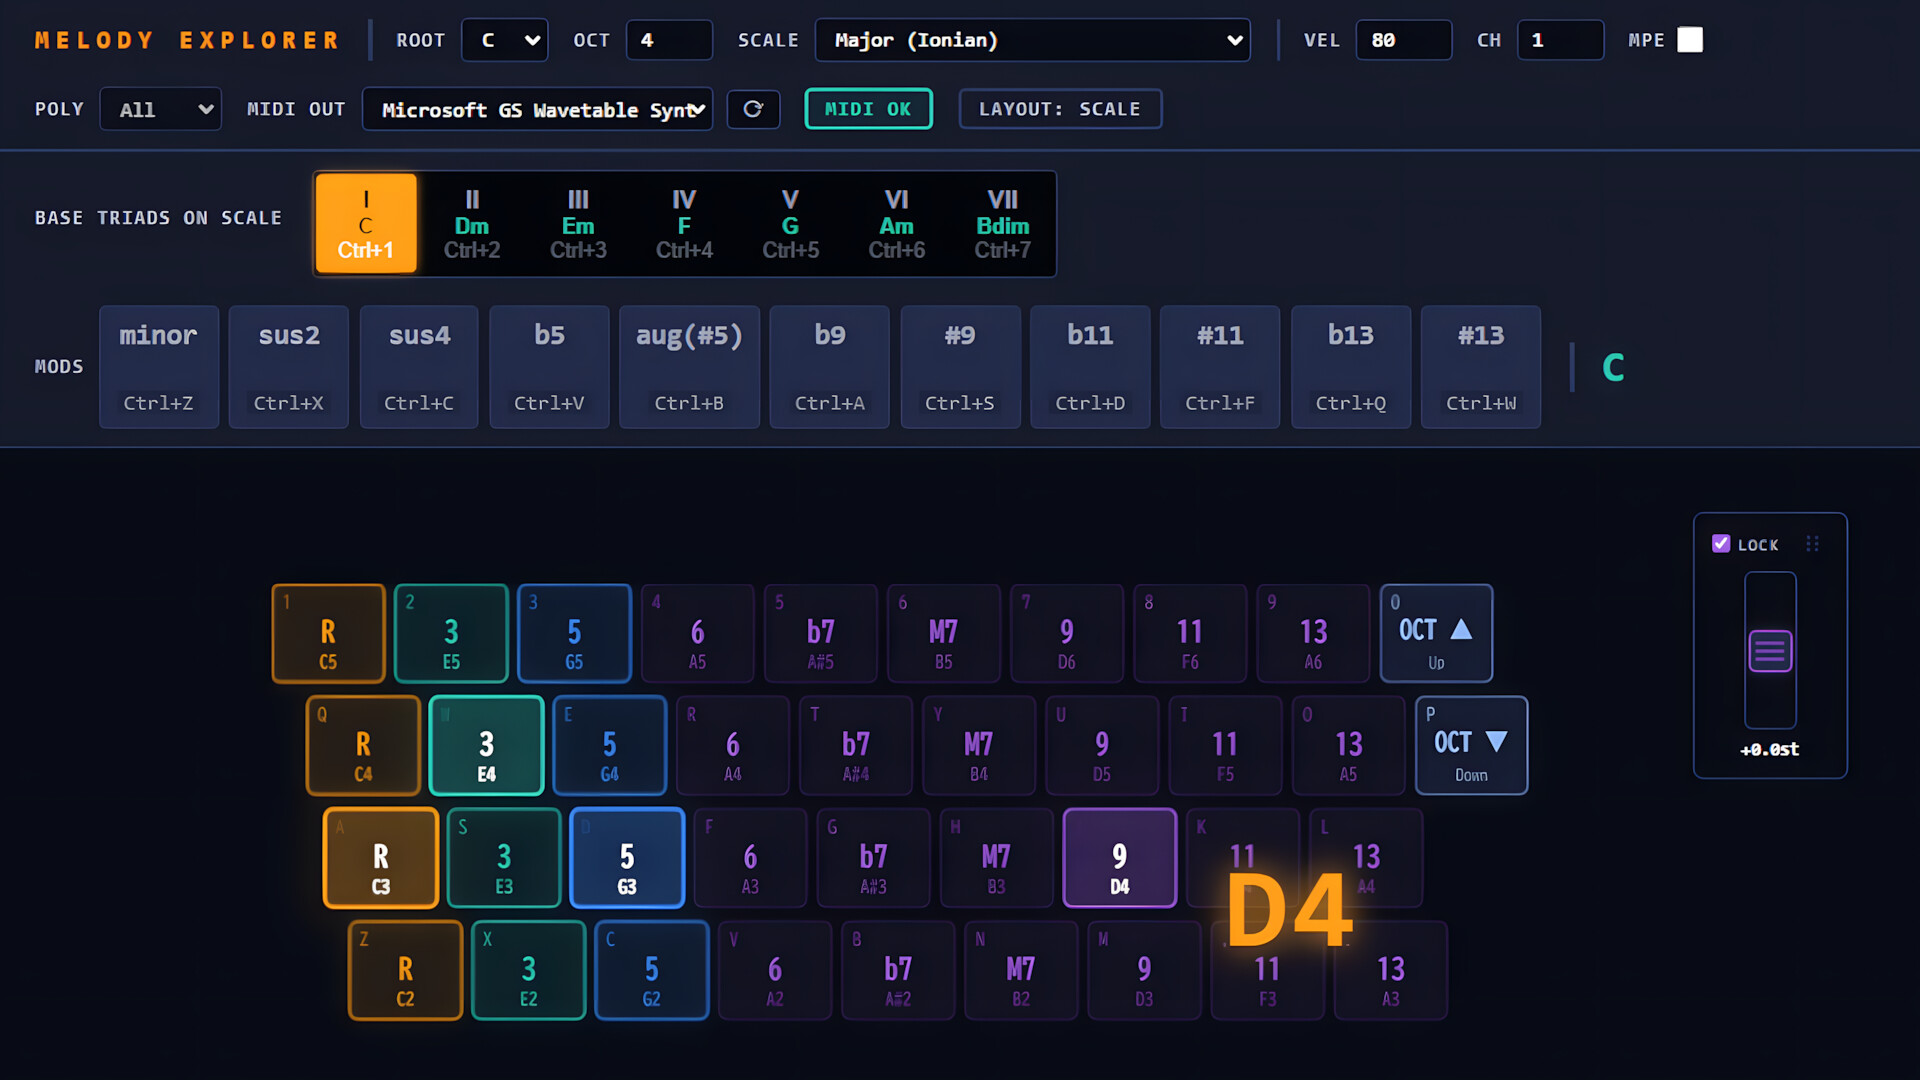Click the OCT Up key
Screen dimensions: 1920x1080
[x=1436, y=634]
